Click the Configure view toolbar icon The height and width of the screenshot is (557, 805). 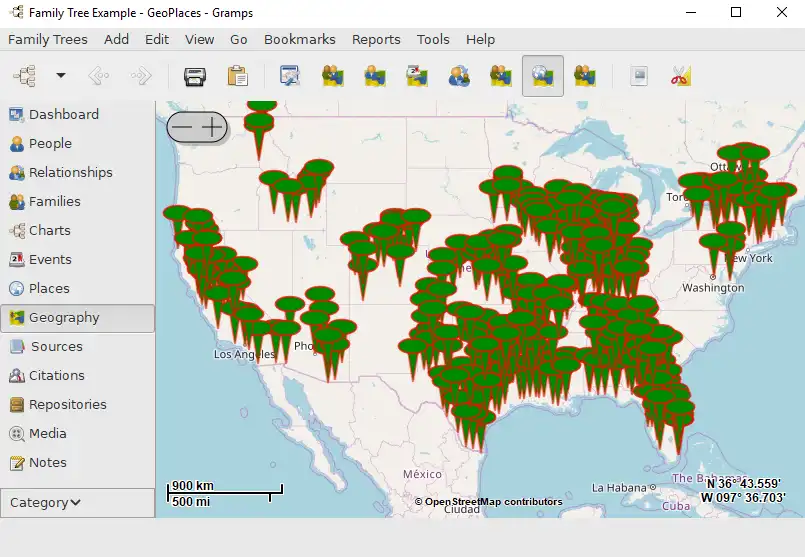click(290, 76)
